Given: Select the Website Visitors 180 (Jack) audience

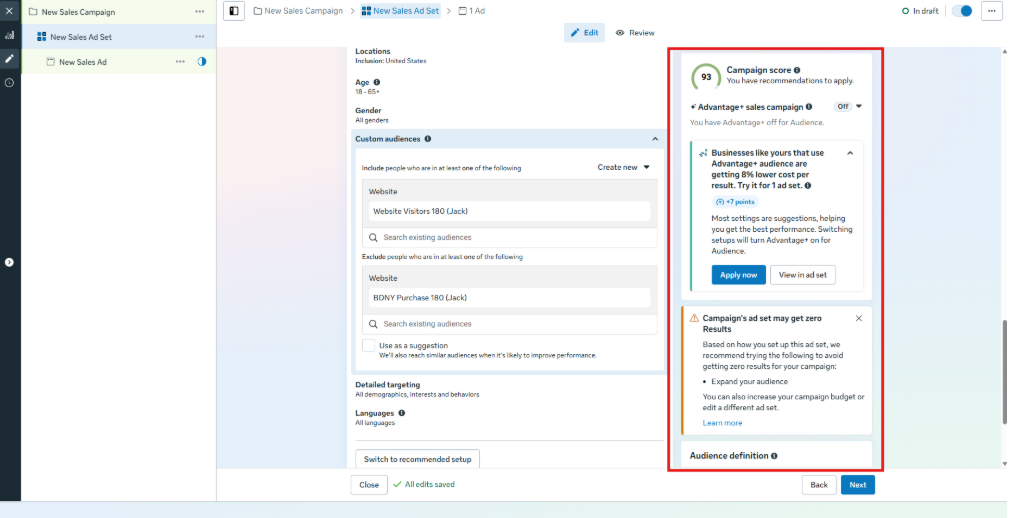Looking at the screenshot, I should [510, 211].
